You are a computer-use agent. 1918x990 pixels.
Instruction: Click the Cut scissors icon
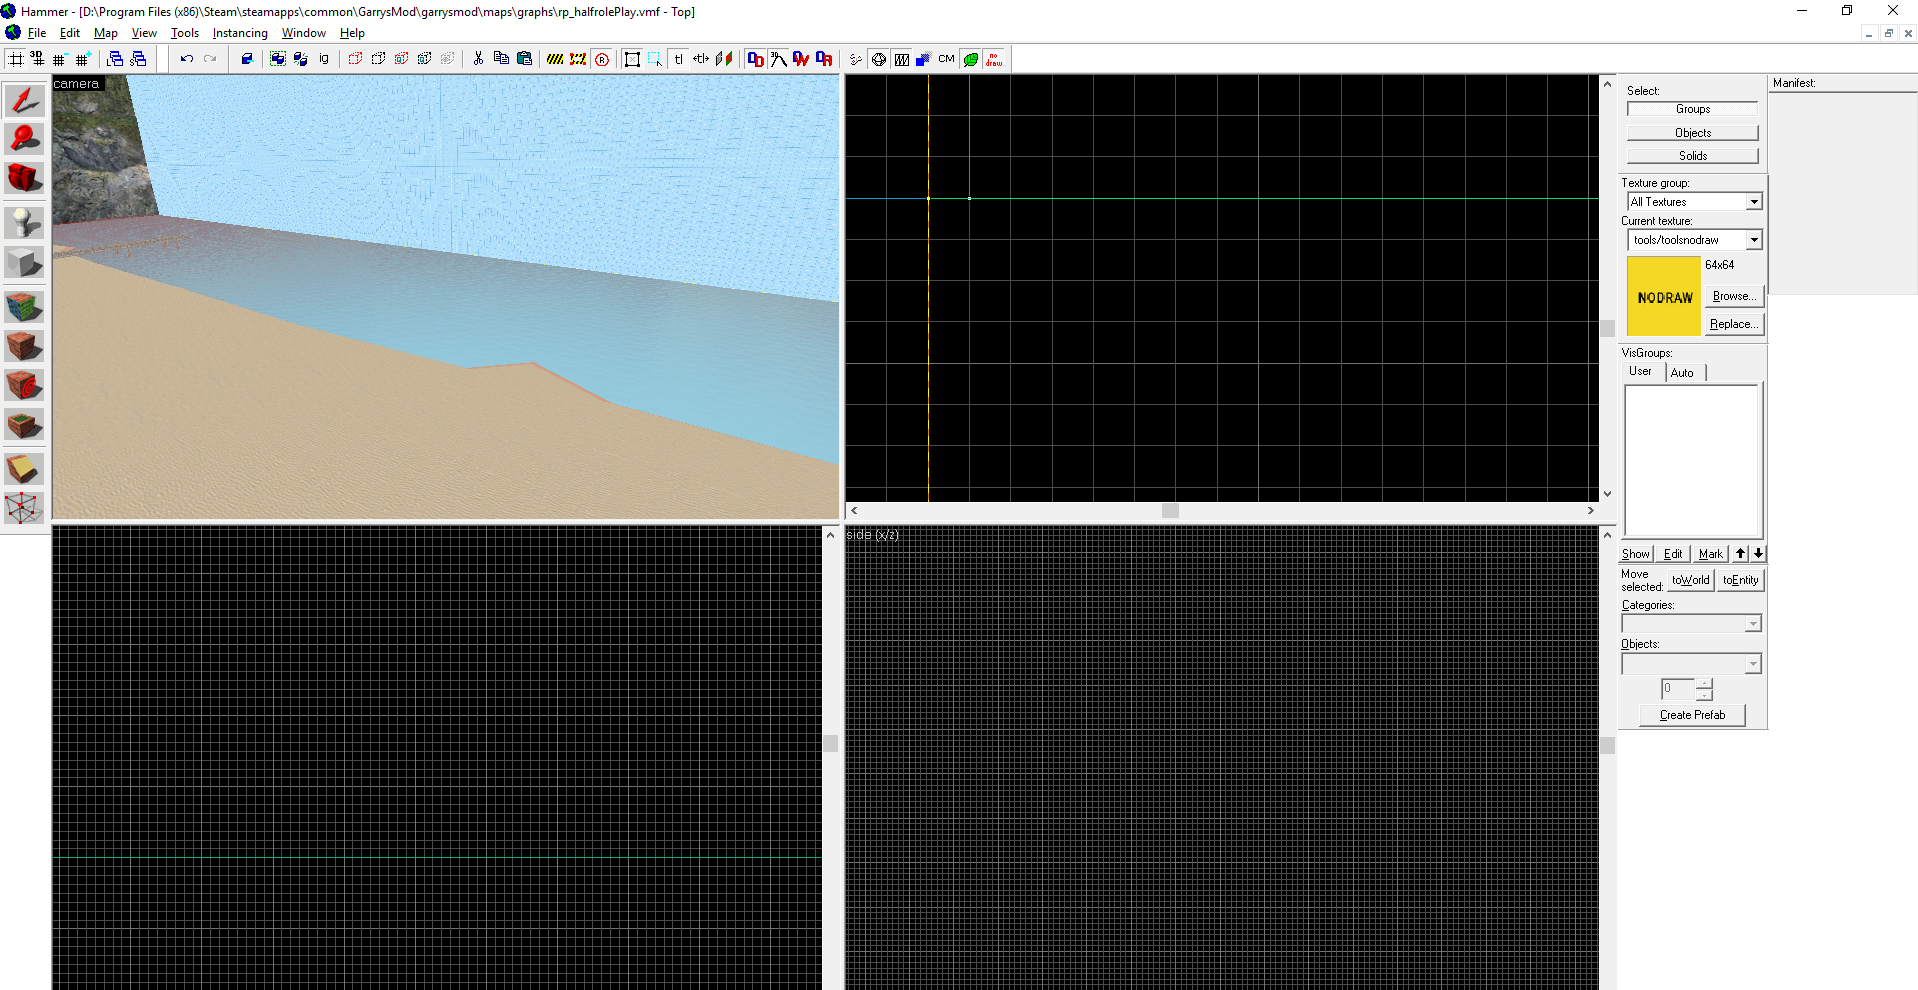coord(478,59)
